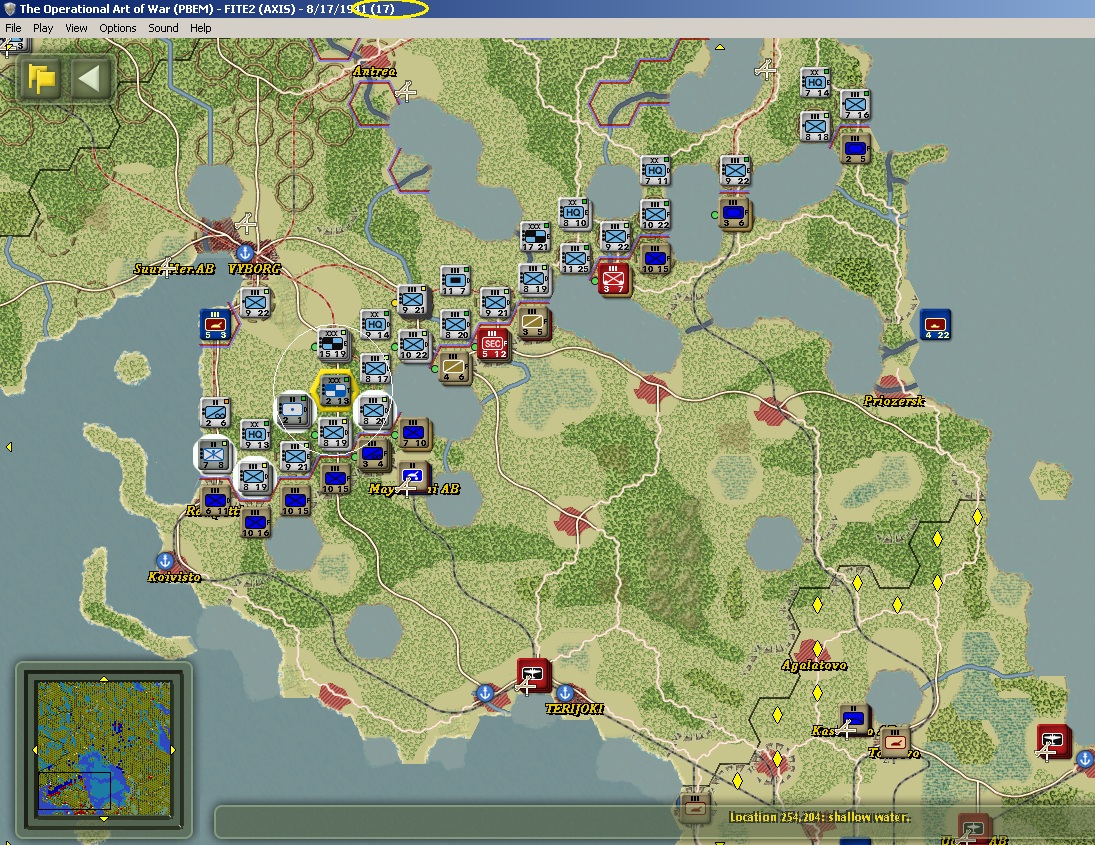The height and width of the screenshot is (845, 1095).
Task: Select the artillery unit 2 1
Action: point(293,410)
